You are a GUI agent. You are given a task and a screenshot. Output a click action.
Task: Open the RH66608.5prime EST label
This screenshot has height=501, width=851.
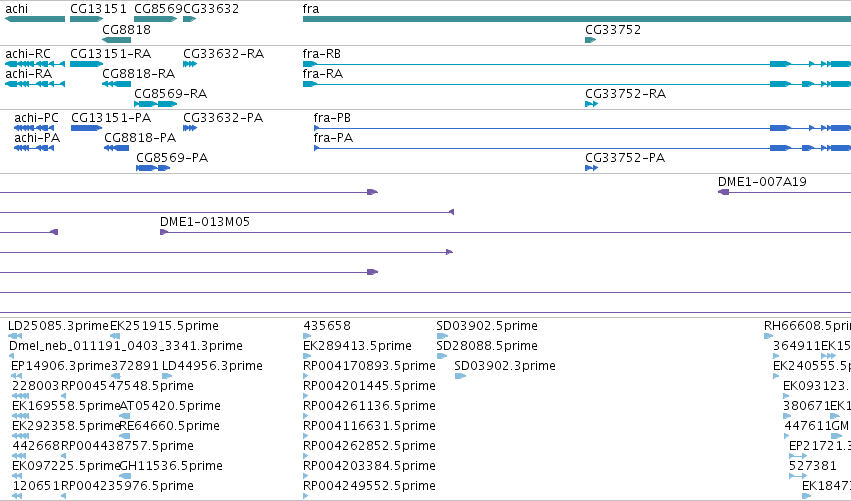pos(807,326)
